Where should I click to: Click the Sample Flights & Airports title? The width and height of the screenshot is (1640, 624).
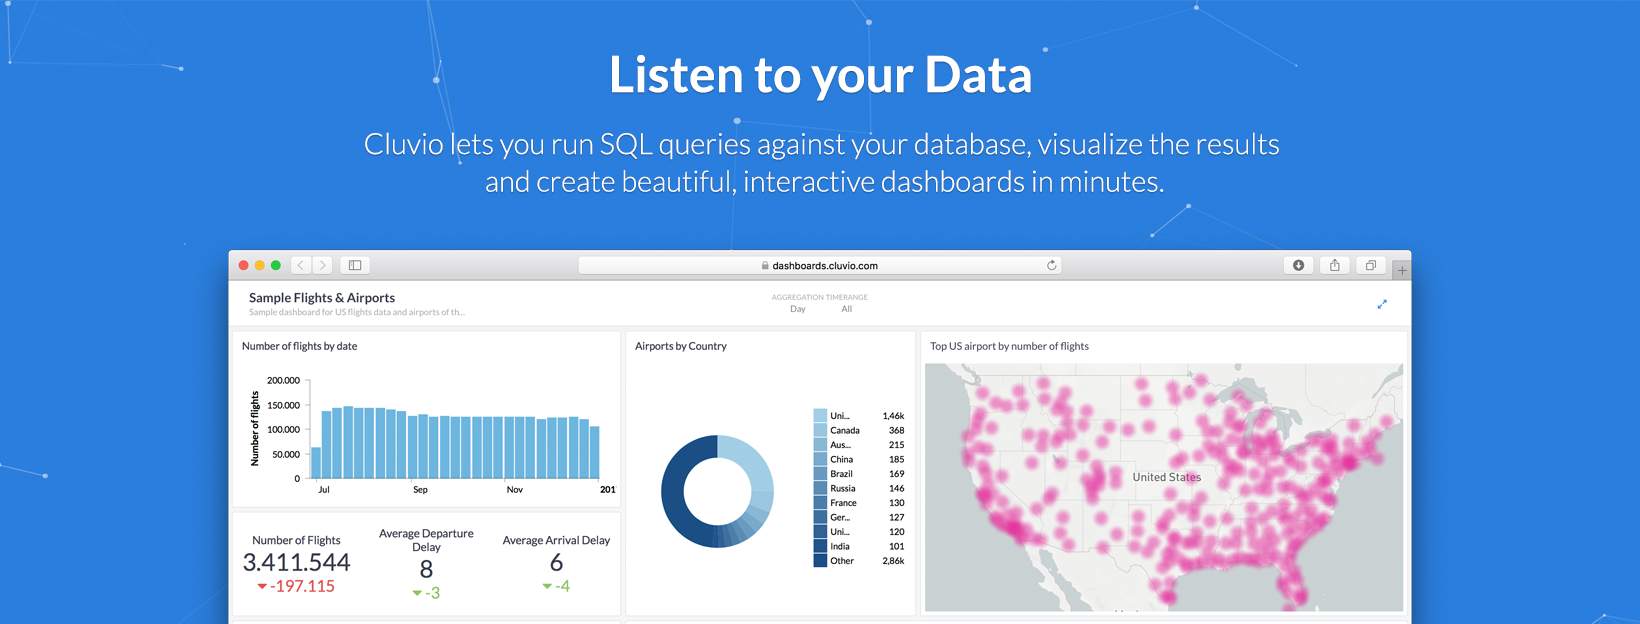click(x=322, y=298)
